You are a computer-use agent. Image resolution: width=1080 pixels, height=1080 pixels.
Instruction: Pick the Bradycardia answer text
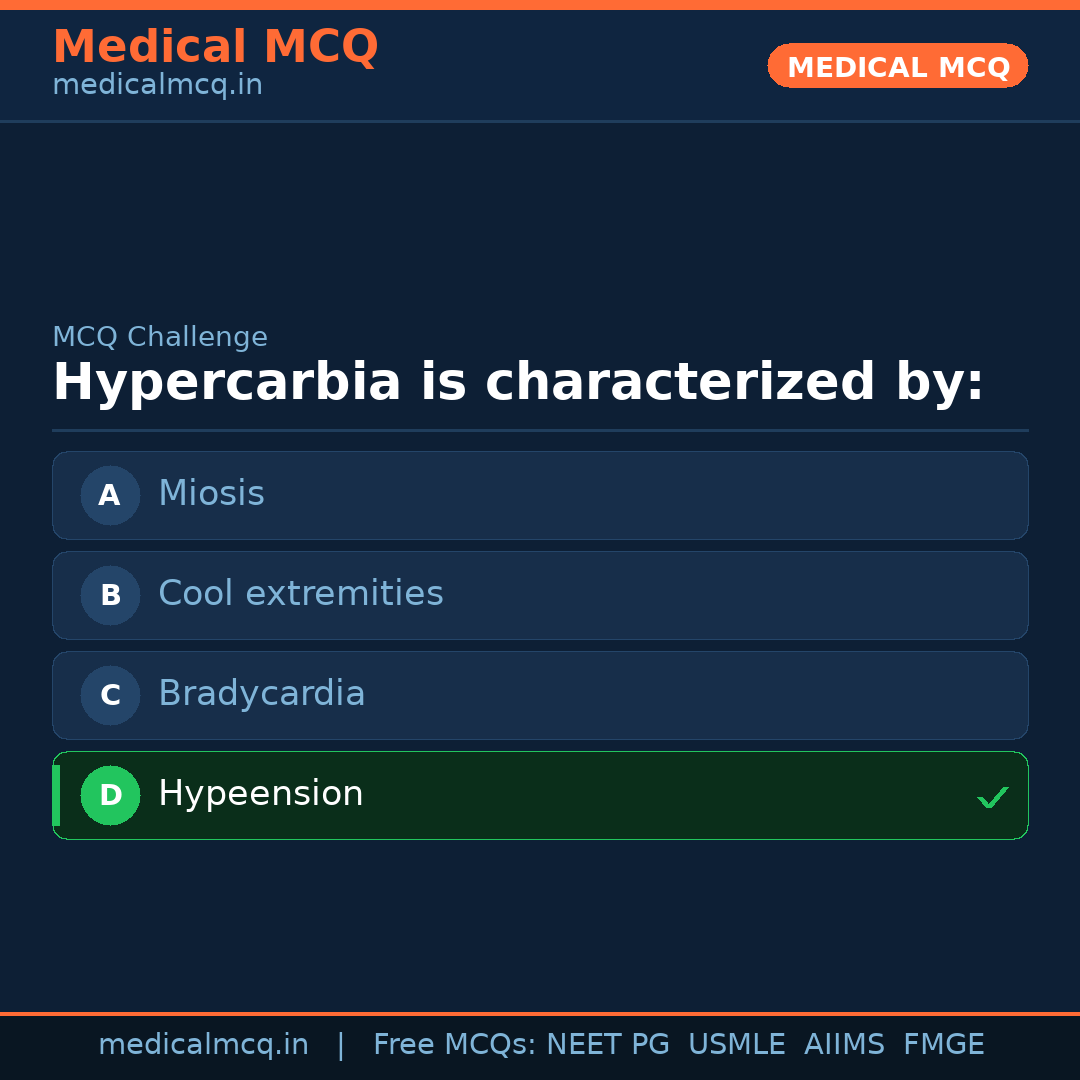coord(261,694)
